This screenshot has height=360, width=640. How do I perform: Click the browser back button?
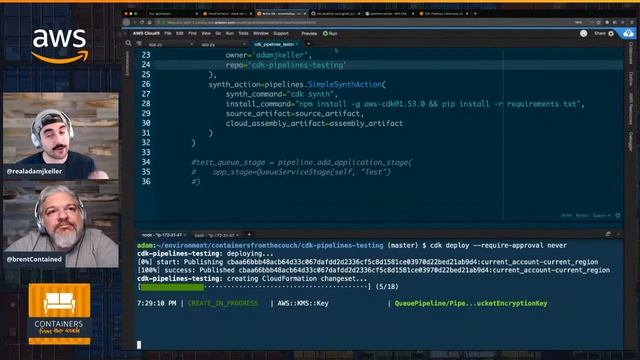pyautogui.click(x=127, y=22)
